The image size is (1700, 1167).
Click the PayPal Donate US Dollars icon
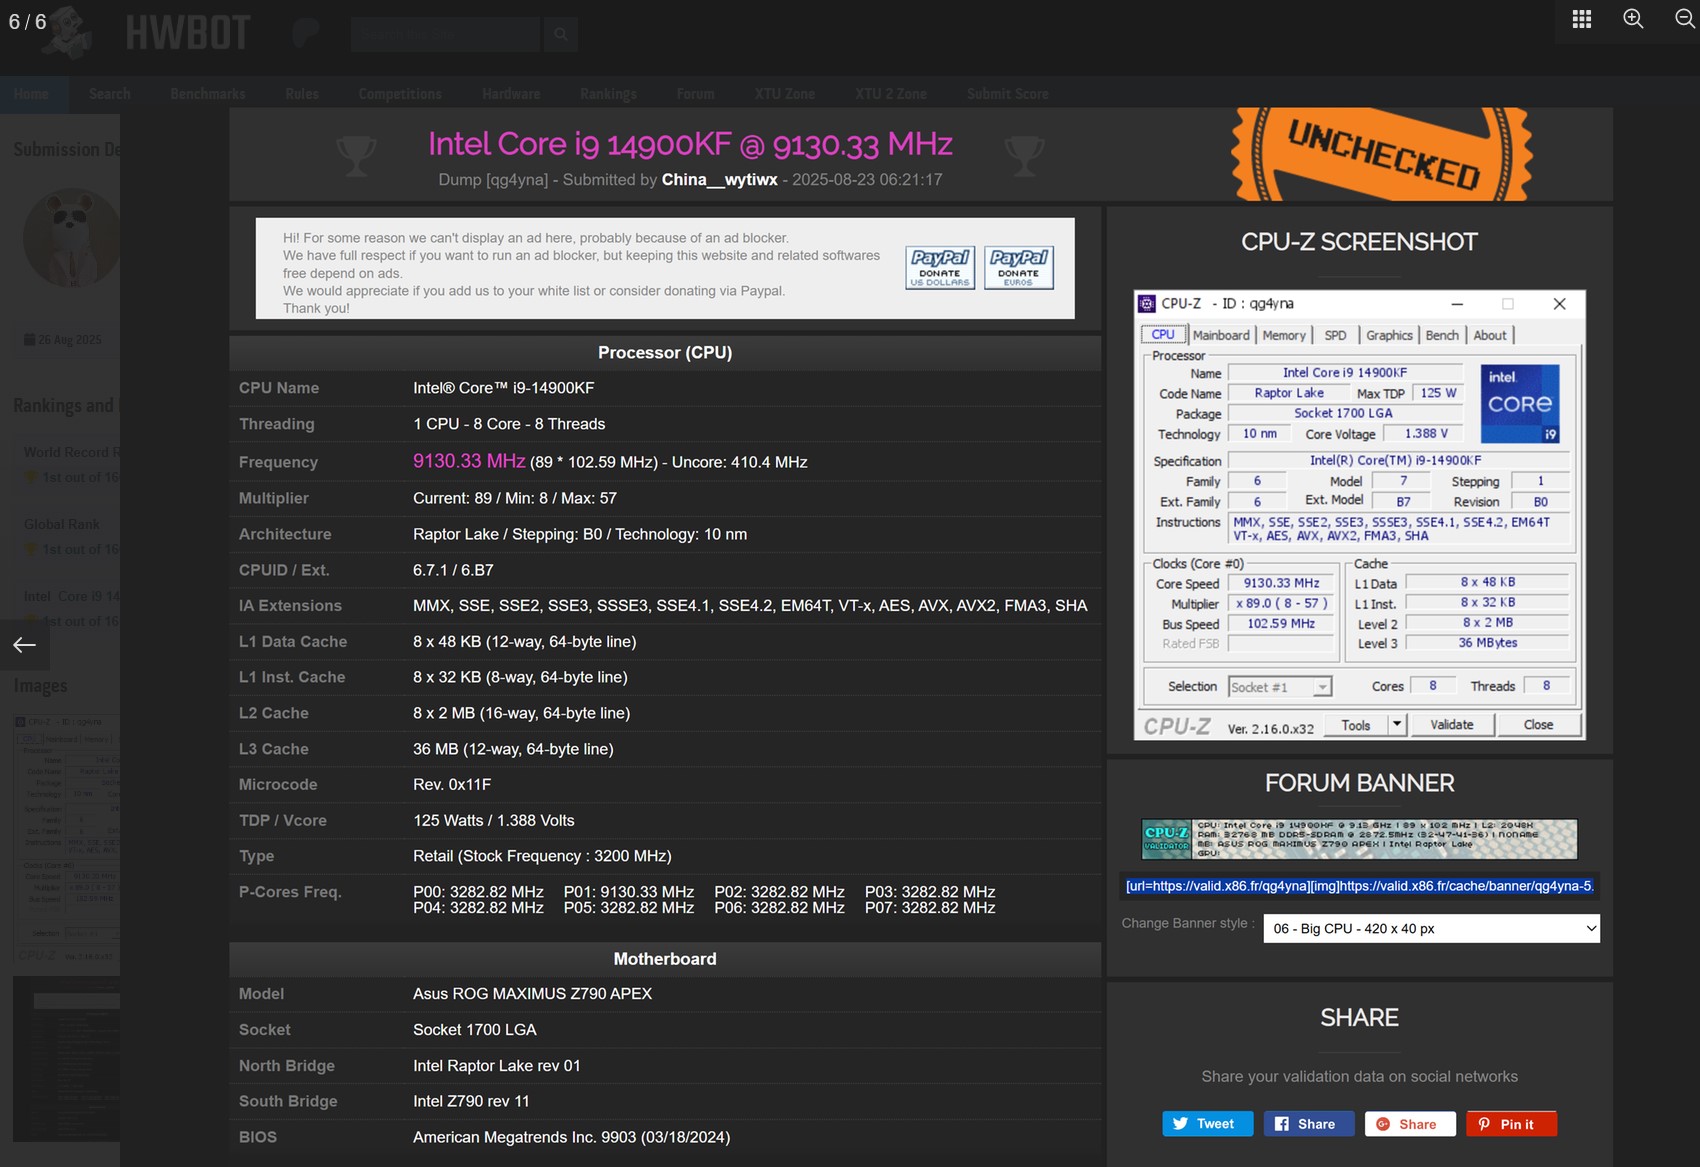940,268
